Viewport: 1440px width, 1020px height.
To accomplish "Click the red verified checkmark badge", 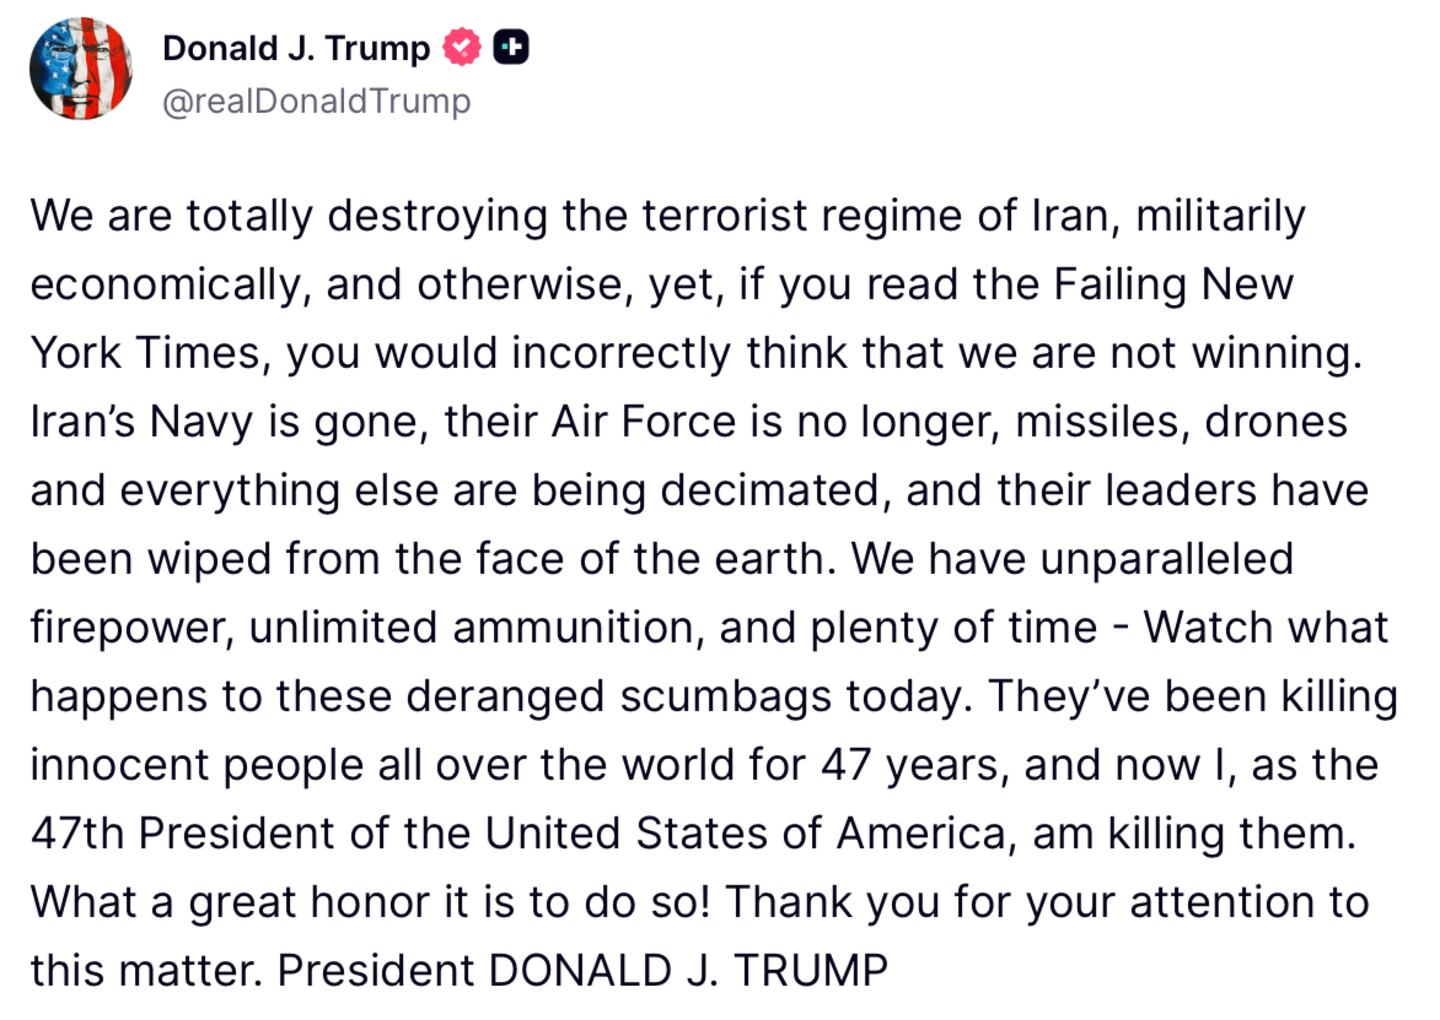I will point(461,47).
